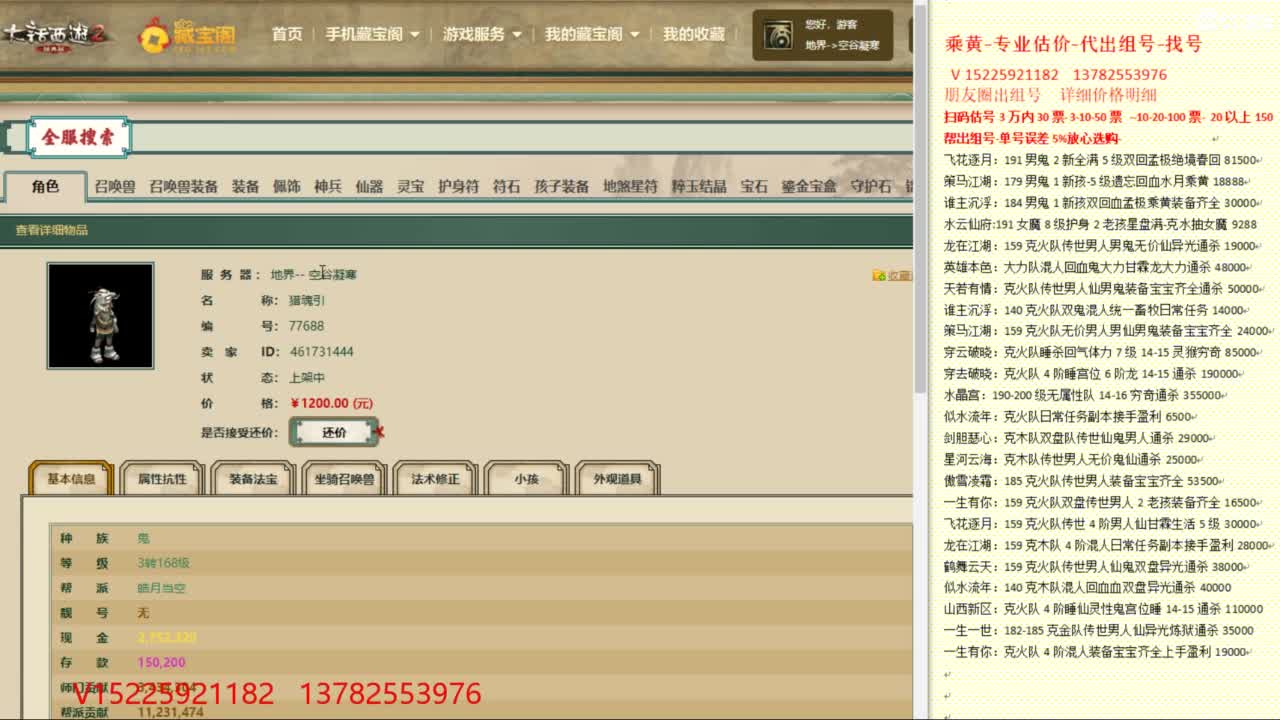This screenshot has height=720, width=1280.
Task: Select the 符石 category tab
Action: [506, 186]
